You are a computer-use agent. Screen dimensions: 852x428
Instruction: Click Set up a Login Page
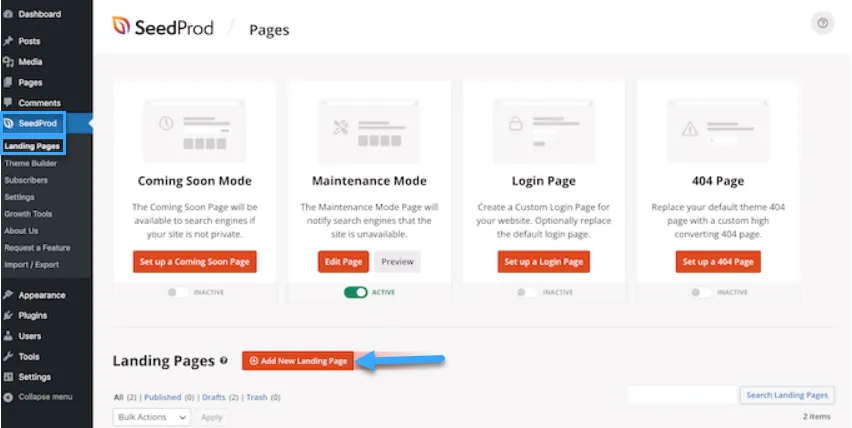click(543, 262)
